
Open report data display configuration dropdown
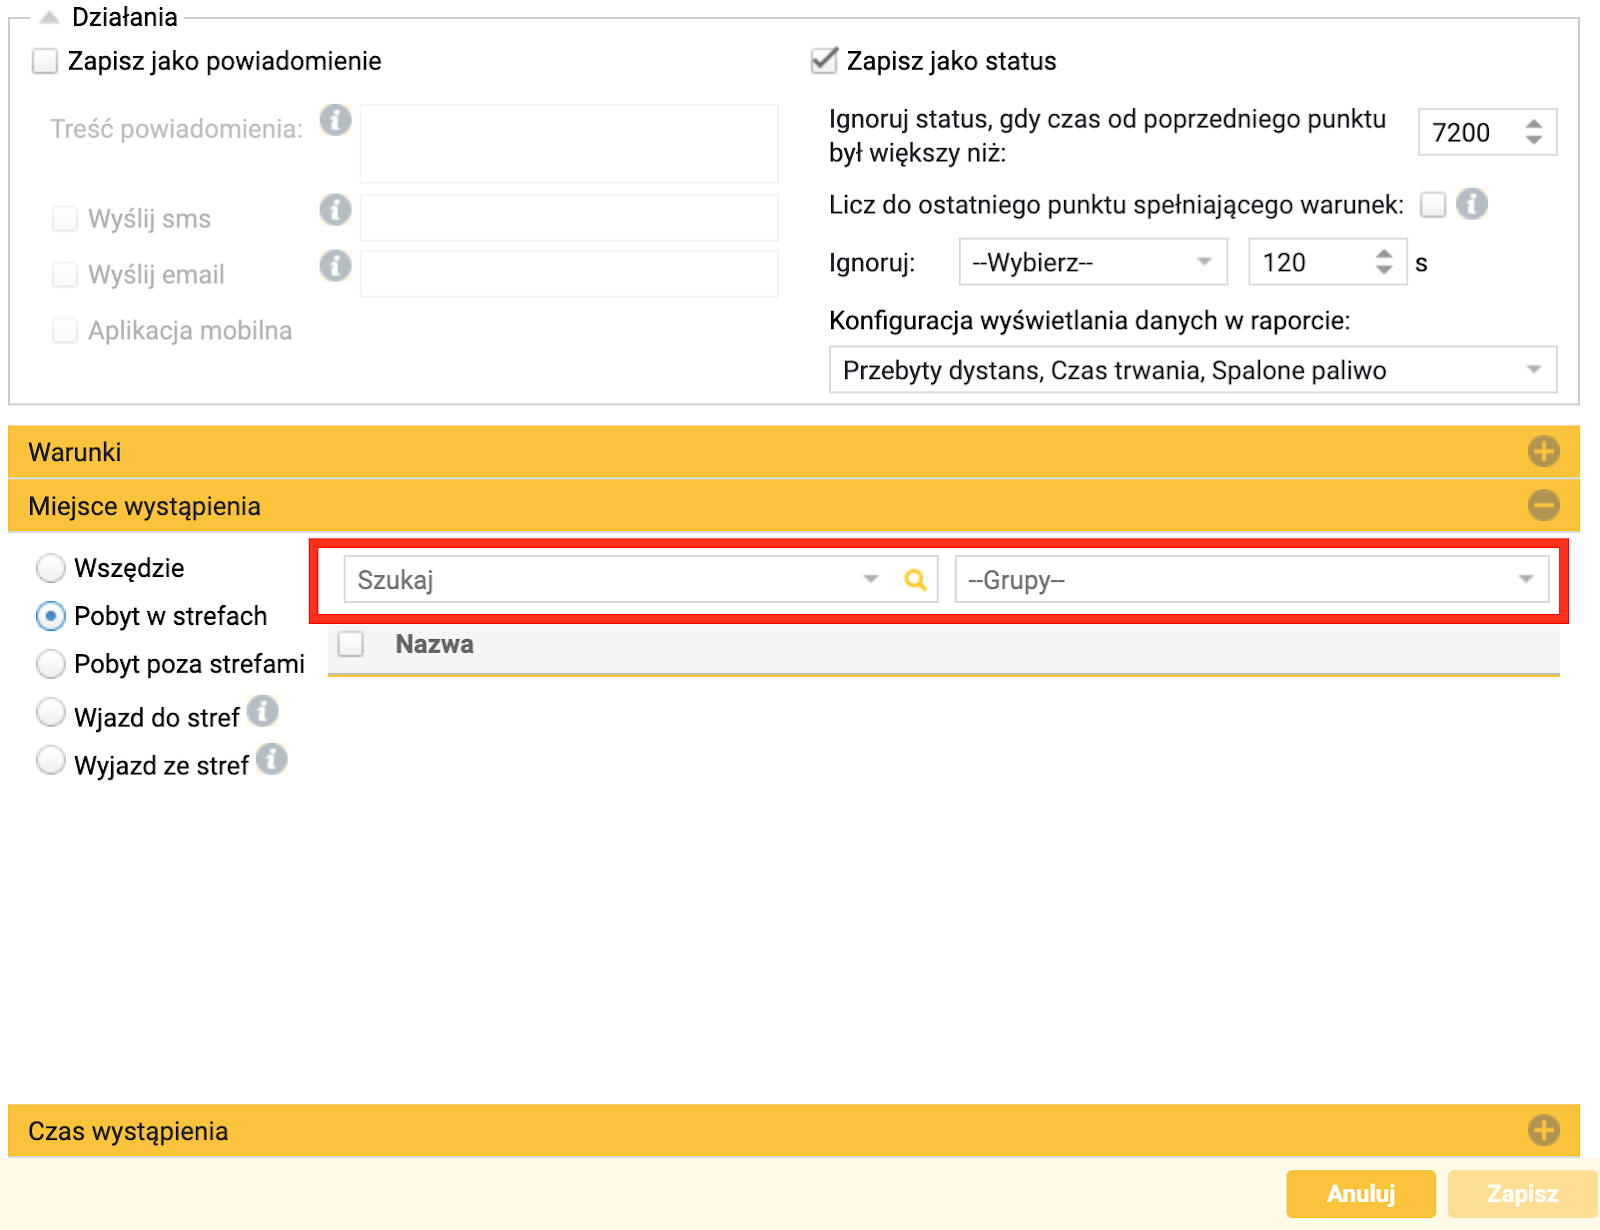click(x=1193, y=370)
